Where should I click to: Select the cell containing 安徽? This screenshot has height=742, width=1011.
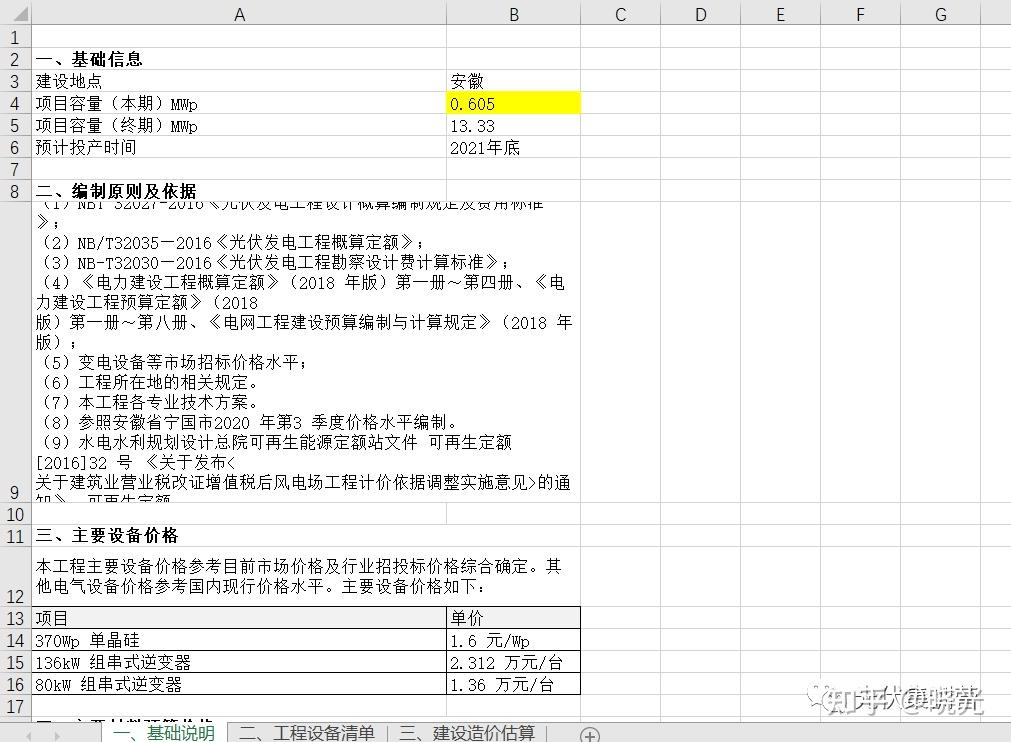click(513, 80)
